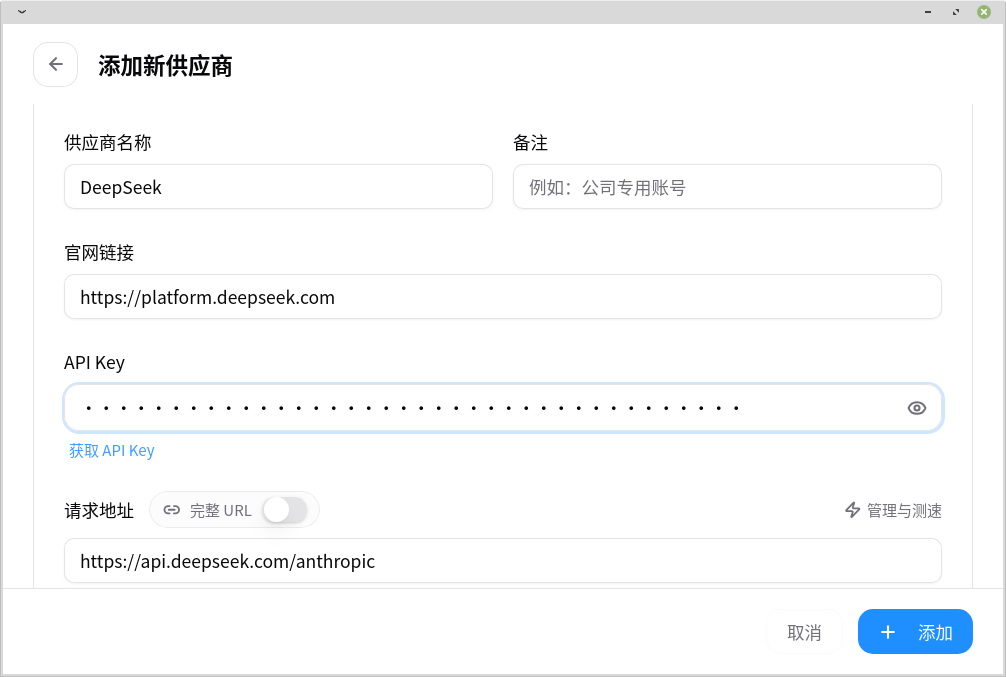Click the 备注 label
Image resolution: width=1006 pixels, height=677 pixels.
531,142
